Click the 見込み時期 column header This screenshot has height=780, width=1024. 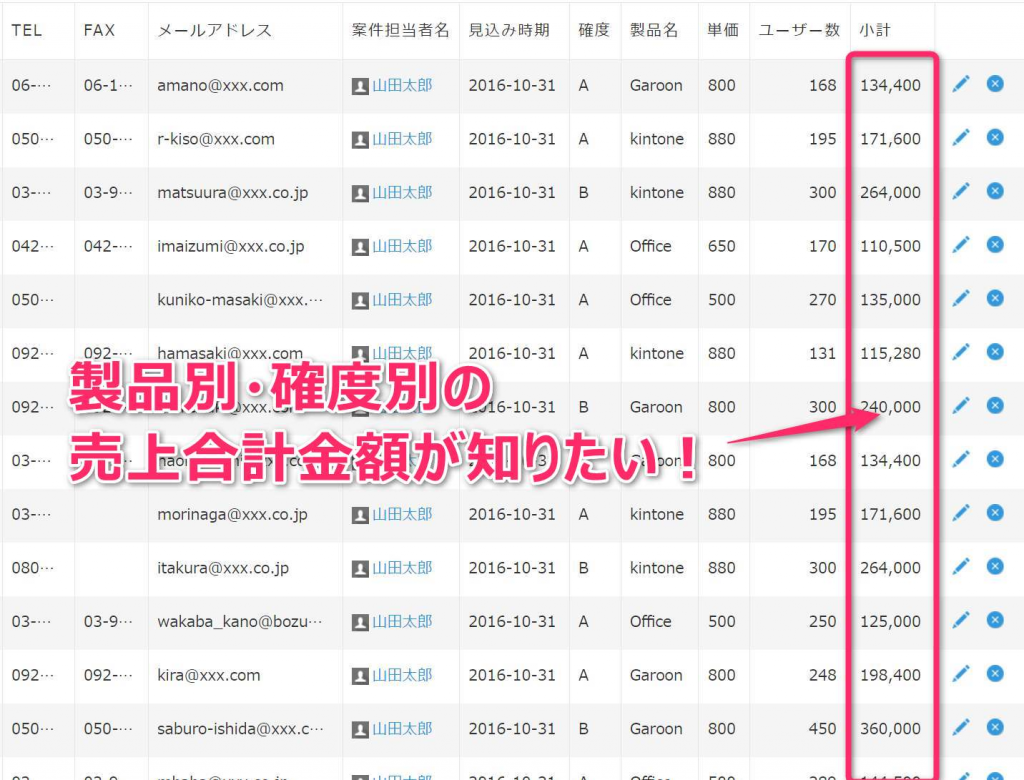click(513, 29)
